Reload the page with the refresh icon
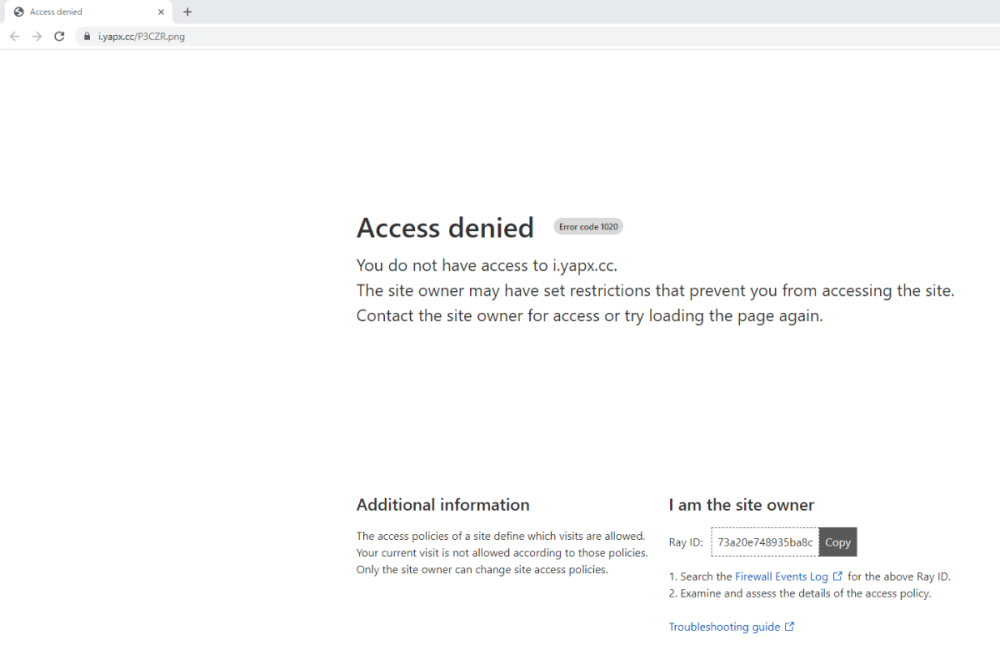 [59, 36]
